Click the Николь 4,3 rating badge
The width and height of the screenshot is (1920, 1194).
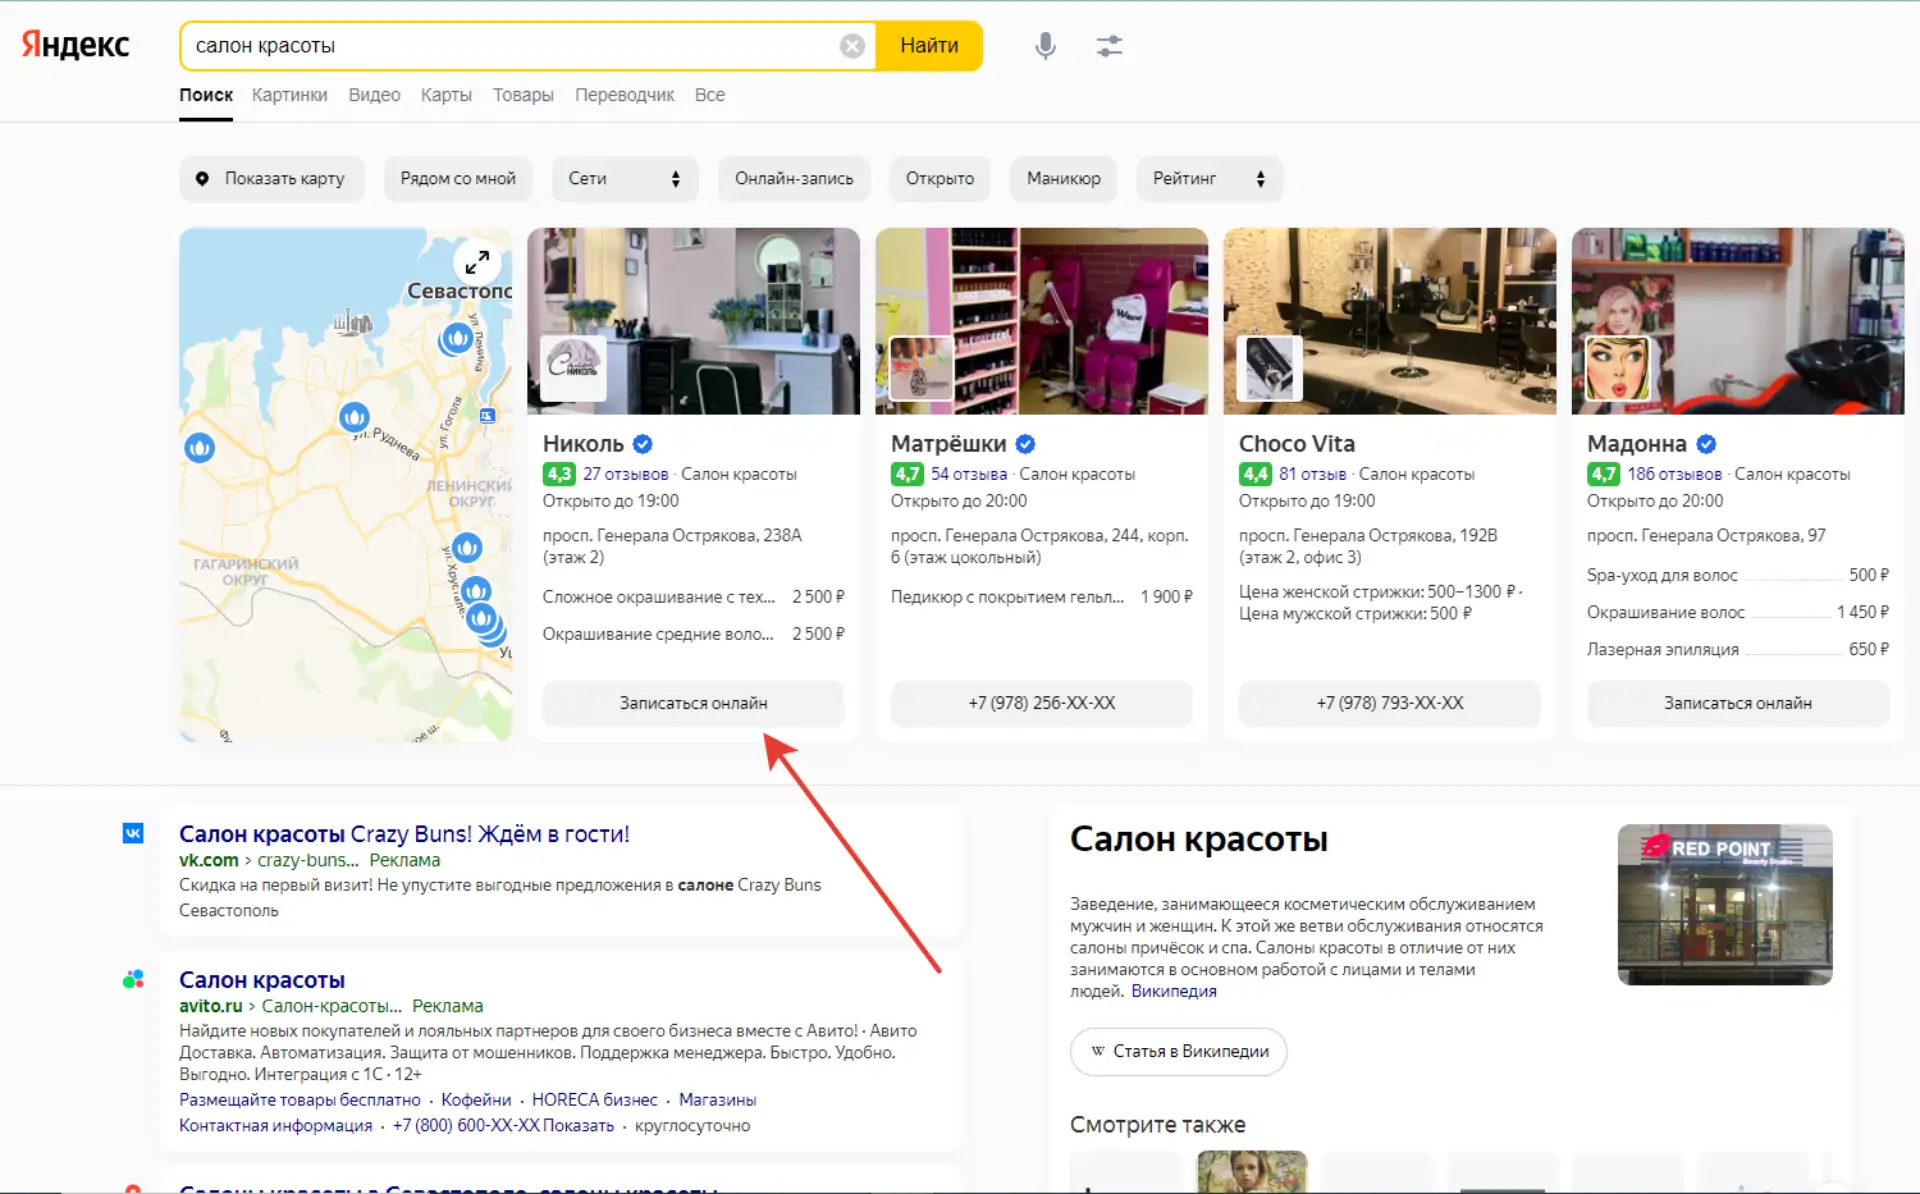coord(559,474)
